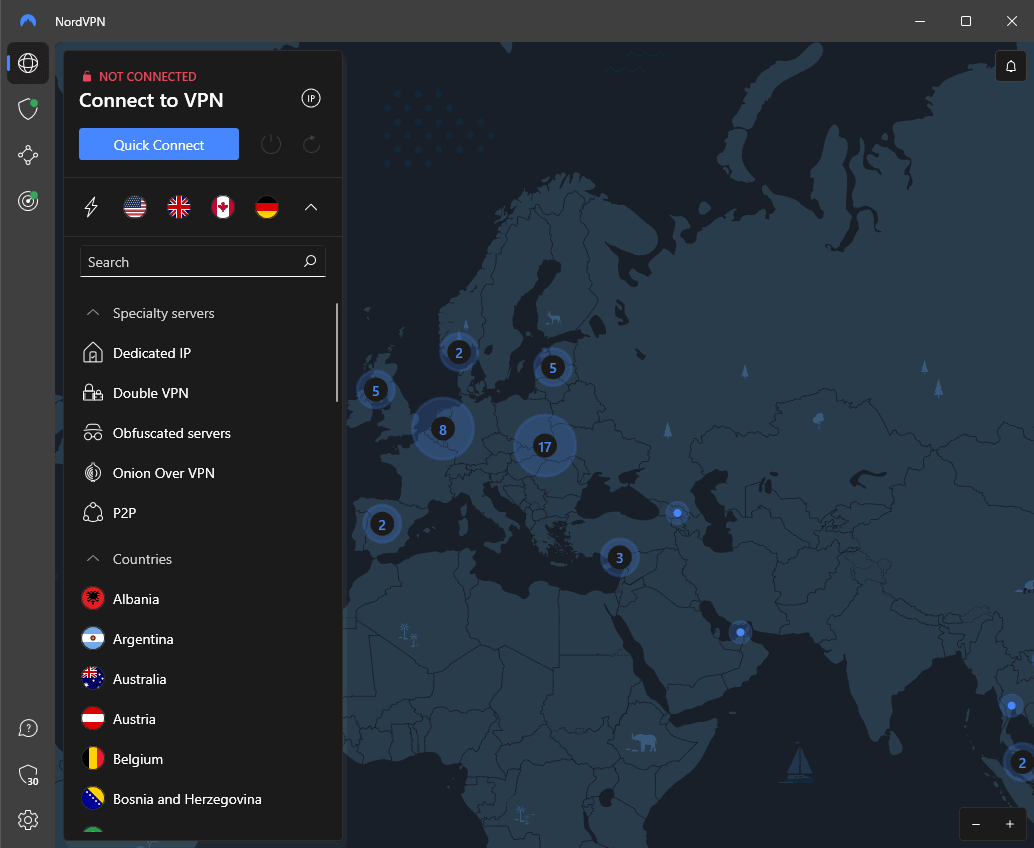Open Dark Web Monitor target icon
Screen dimensions: 1034x848
(x=28, y=200)
